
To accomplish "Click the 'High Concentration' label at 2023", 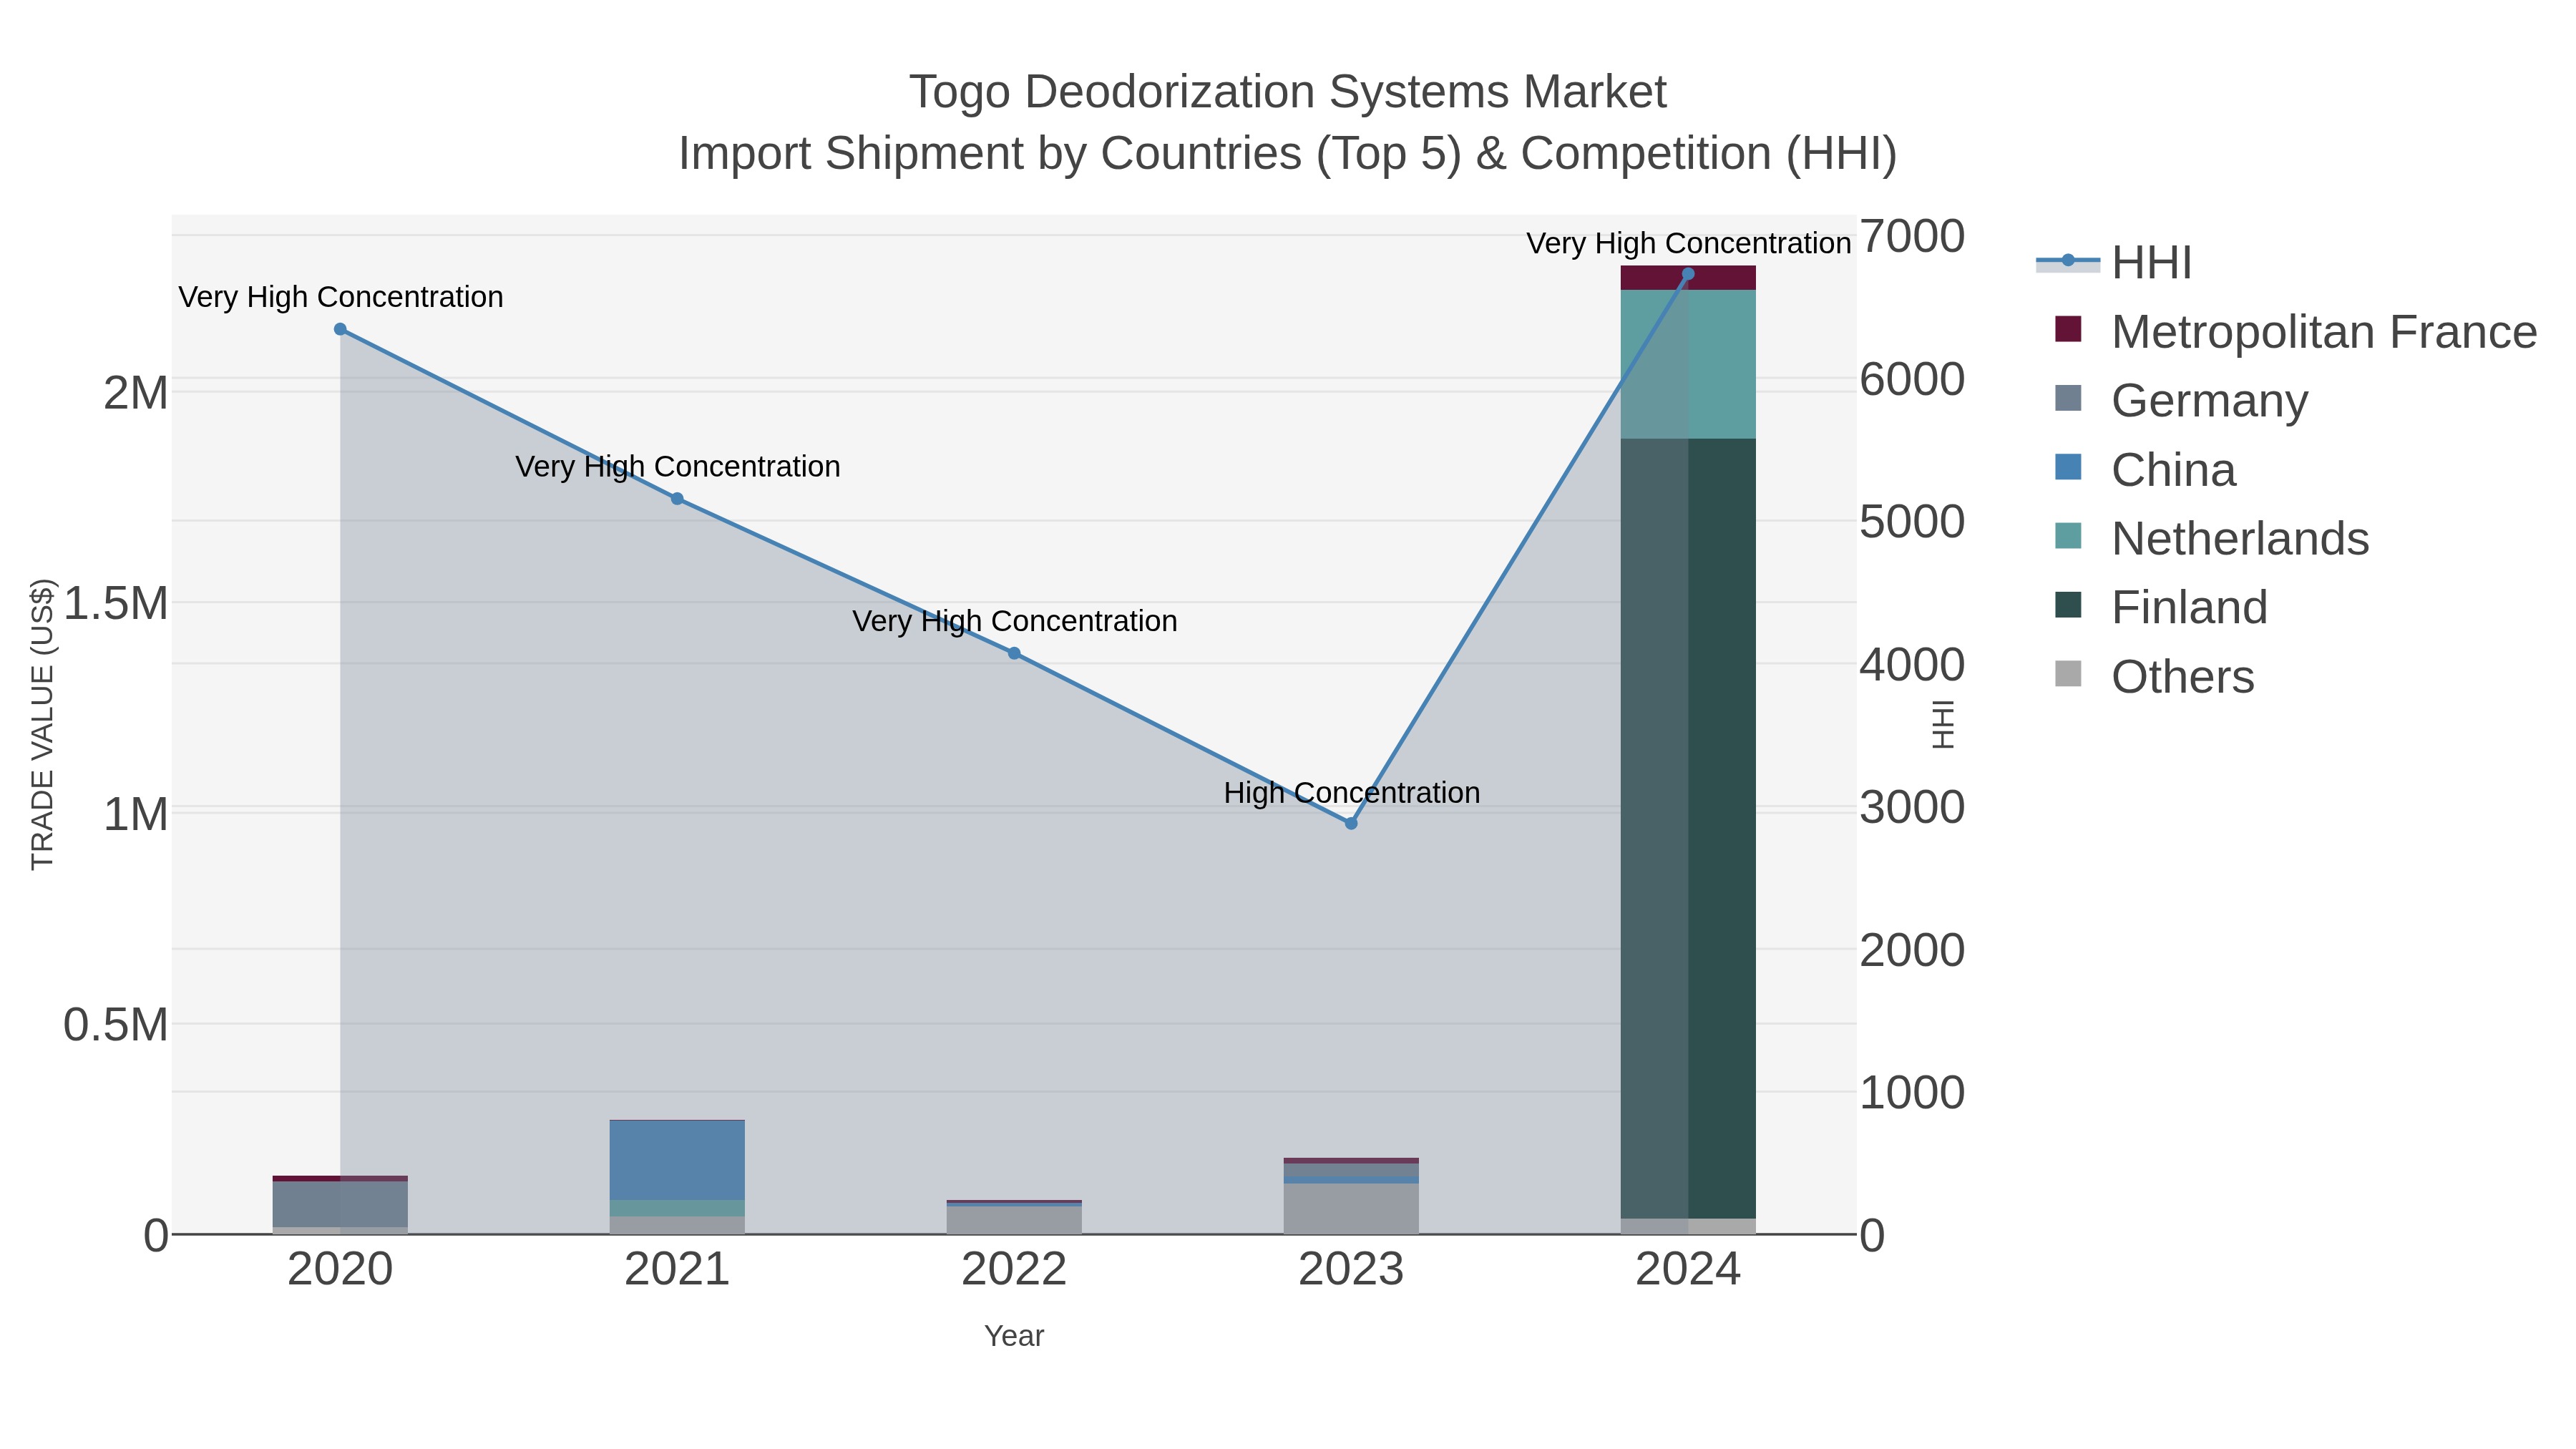I will point(1352,793).
